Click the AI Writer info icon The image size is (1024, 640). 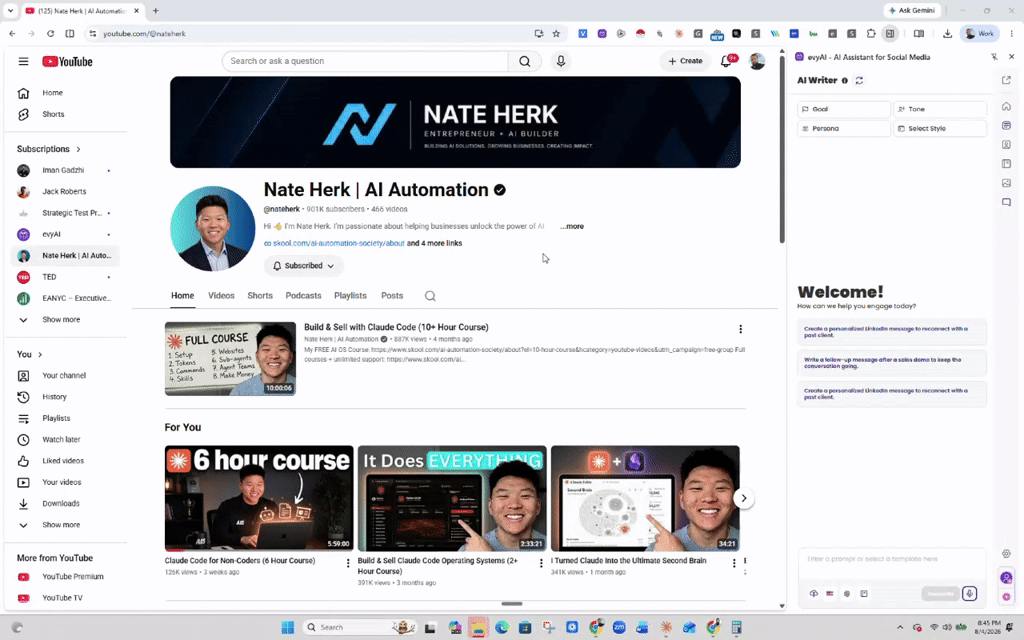point(844,80)
